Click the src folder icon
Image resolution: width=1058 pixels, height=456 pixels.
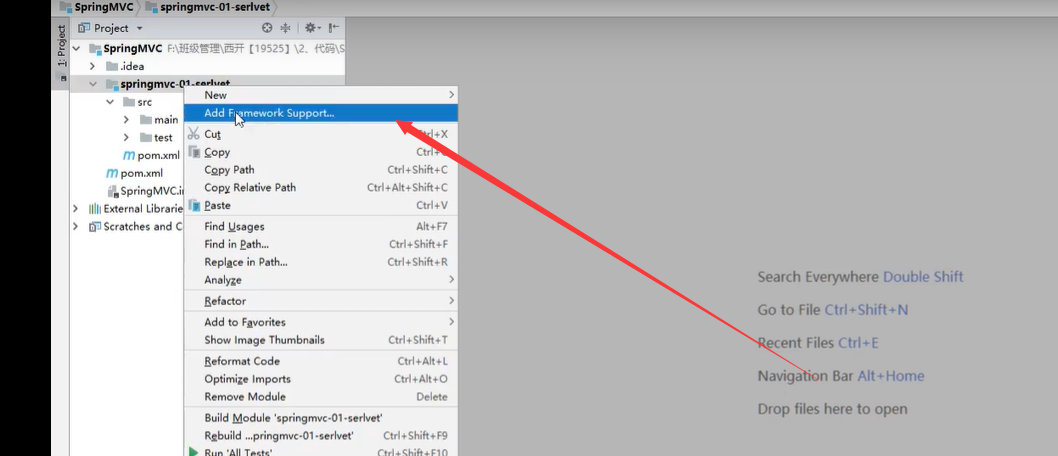(129, 102)
